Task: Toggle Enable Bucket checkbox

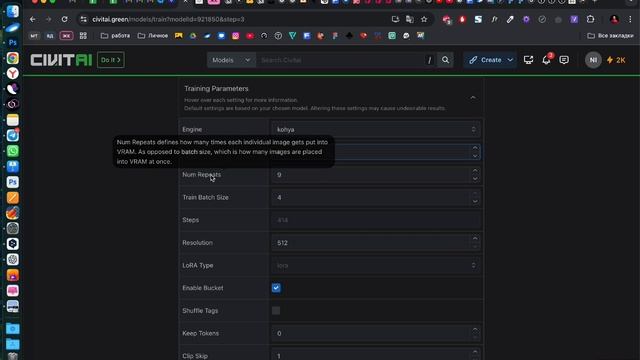Action: coord(276,288)
